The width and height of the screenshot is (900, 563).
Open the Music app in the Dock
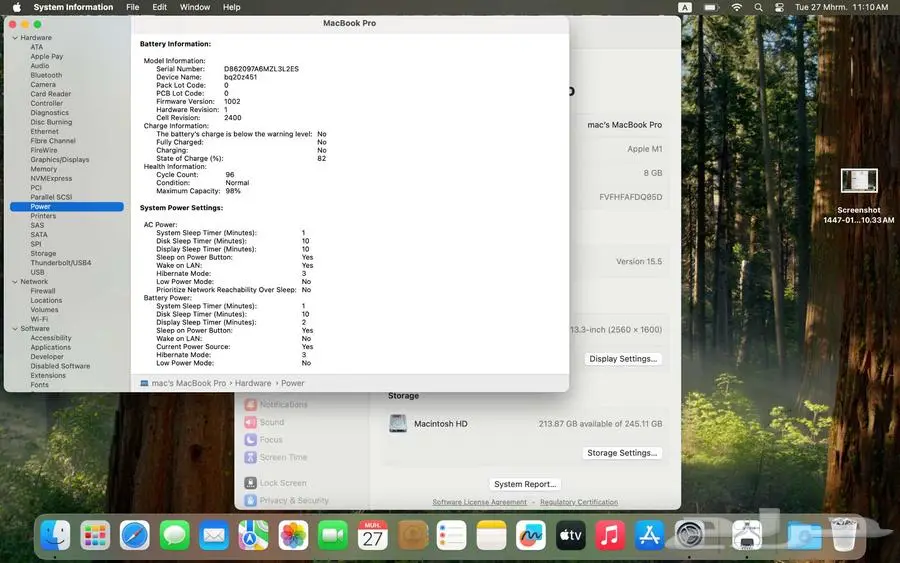[x=610, y=535]
